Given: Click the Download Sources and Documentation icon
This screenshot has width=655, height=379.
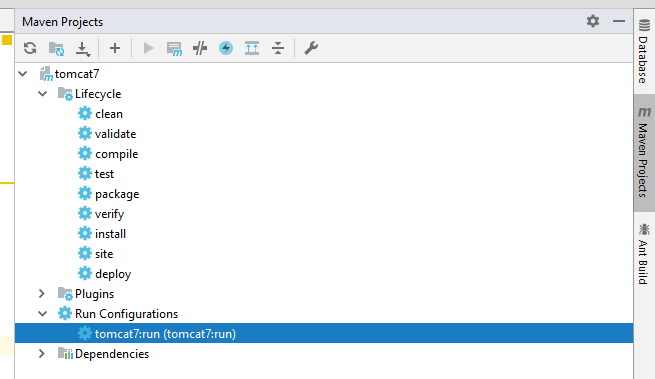Looking at the screenshot, I should coord(83,48).
